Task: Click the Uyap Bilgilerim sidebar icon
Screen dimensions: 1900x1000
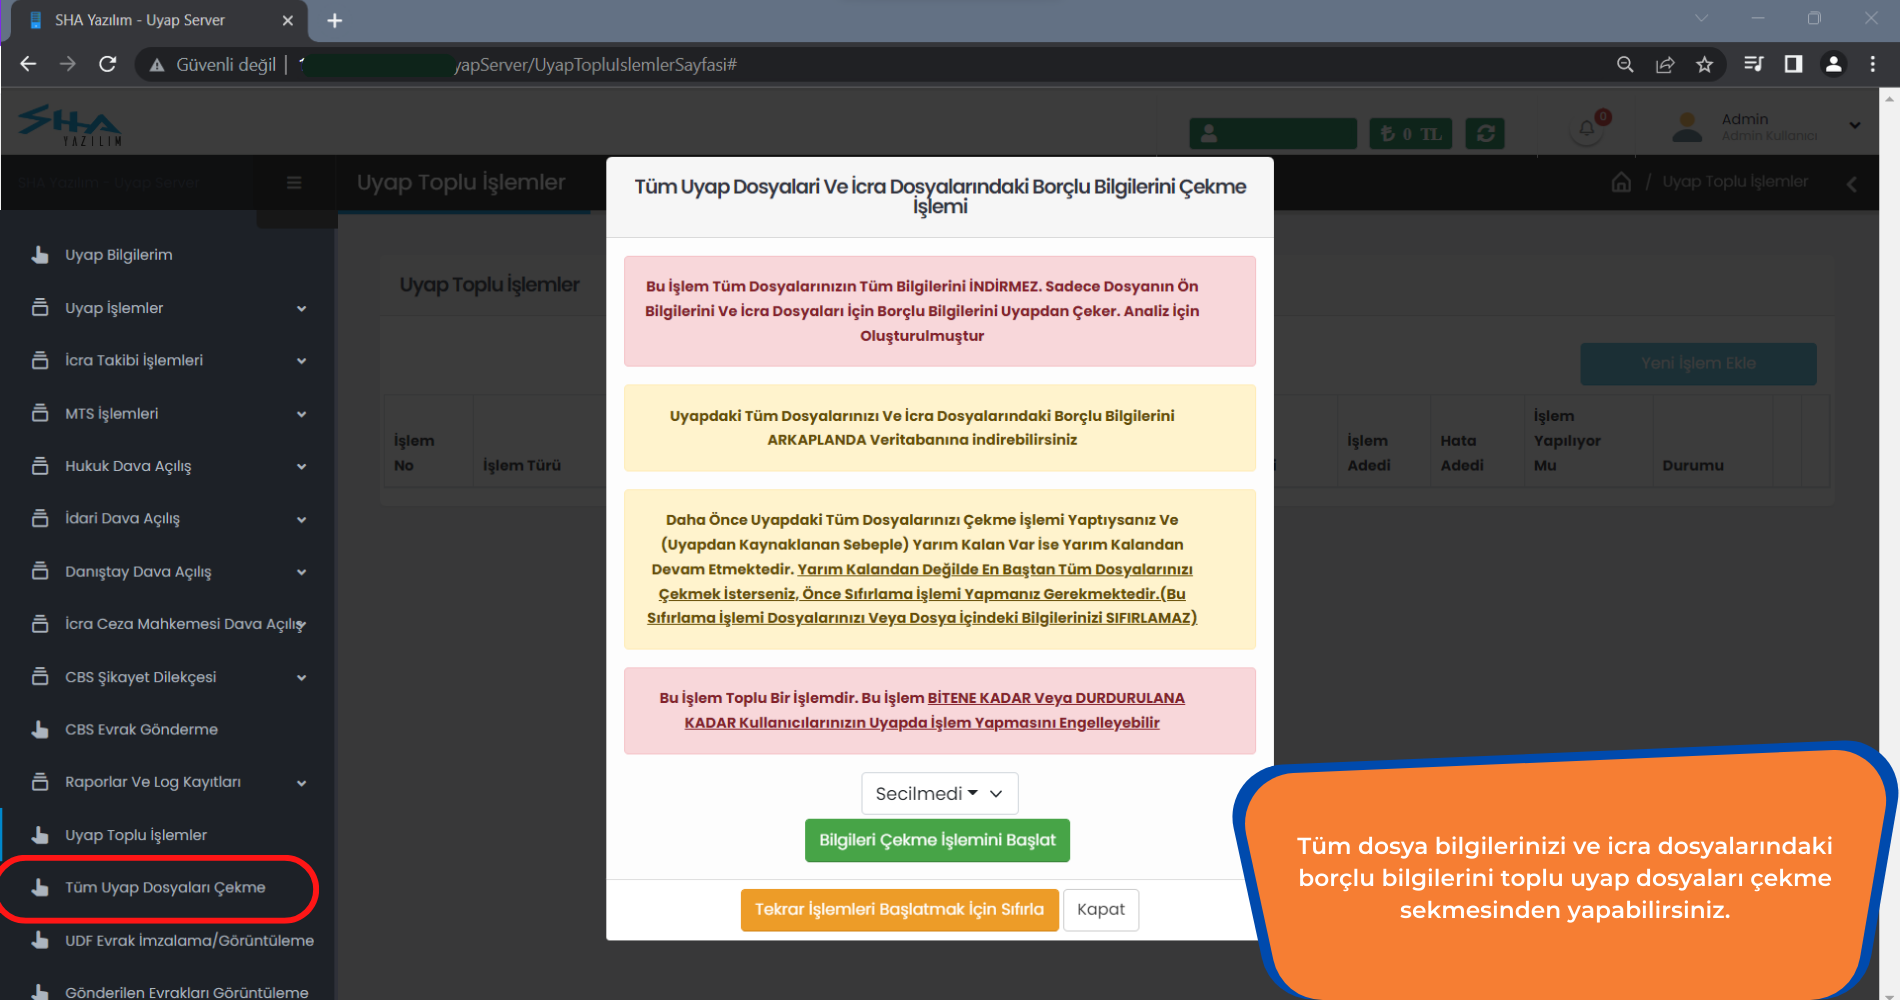Action: coord(40,255)
